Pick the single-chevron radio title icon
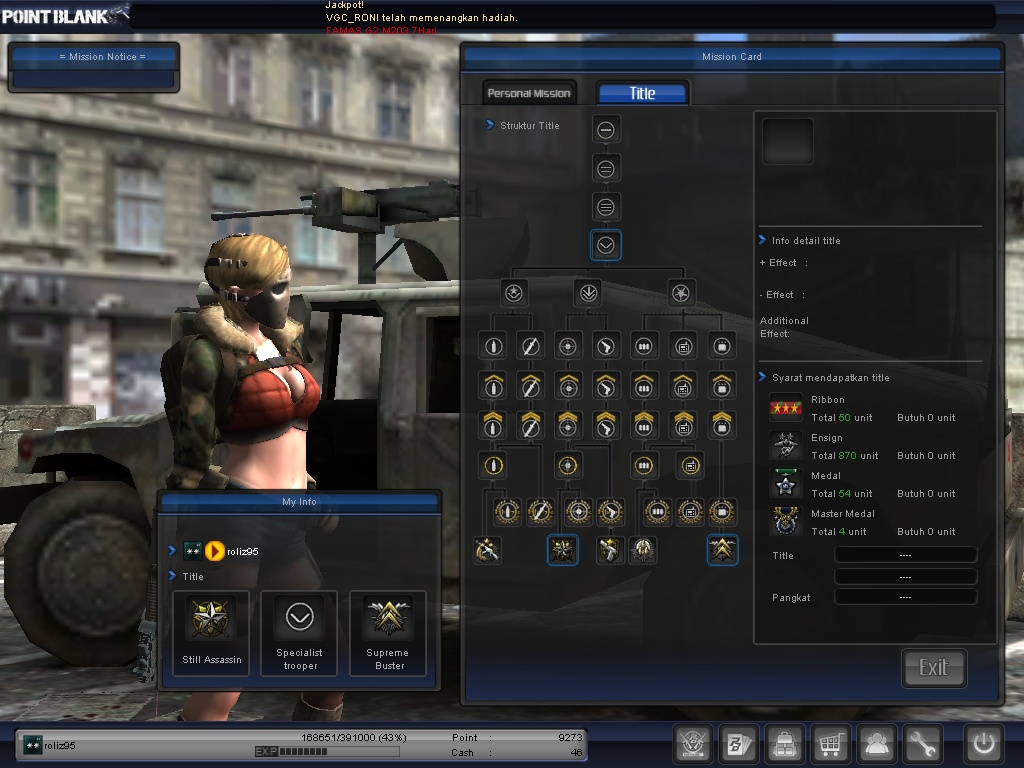The width and height of the screenshot is (1024, 768). pyautogui.click(x=683, y=386)
